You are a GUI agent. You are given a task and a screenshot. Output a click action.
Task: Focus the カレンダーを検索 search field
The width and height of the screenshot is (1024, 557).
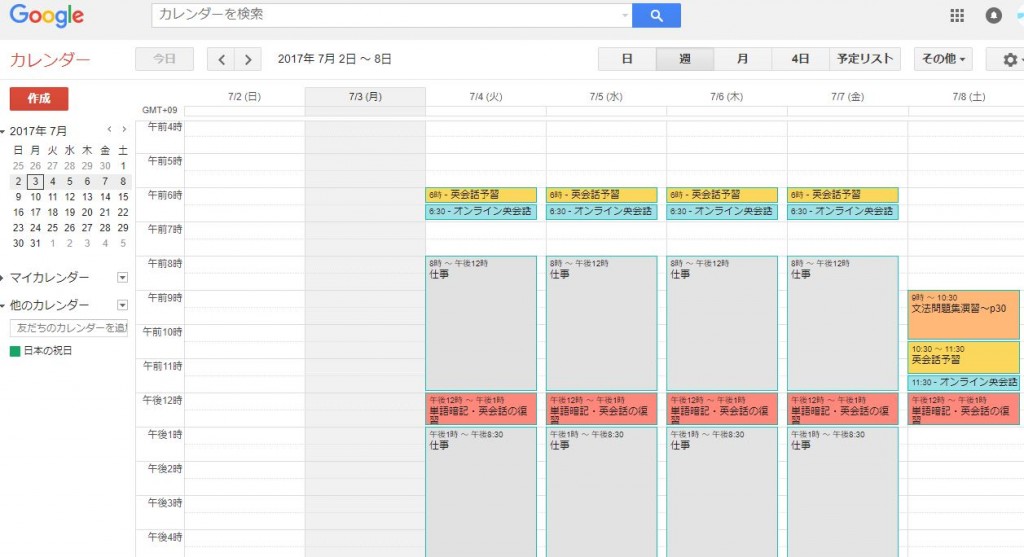pyautogui.click(x=385, y=16)
